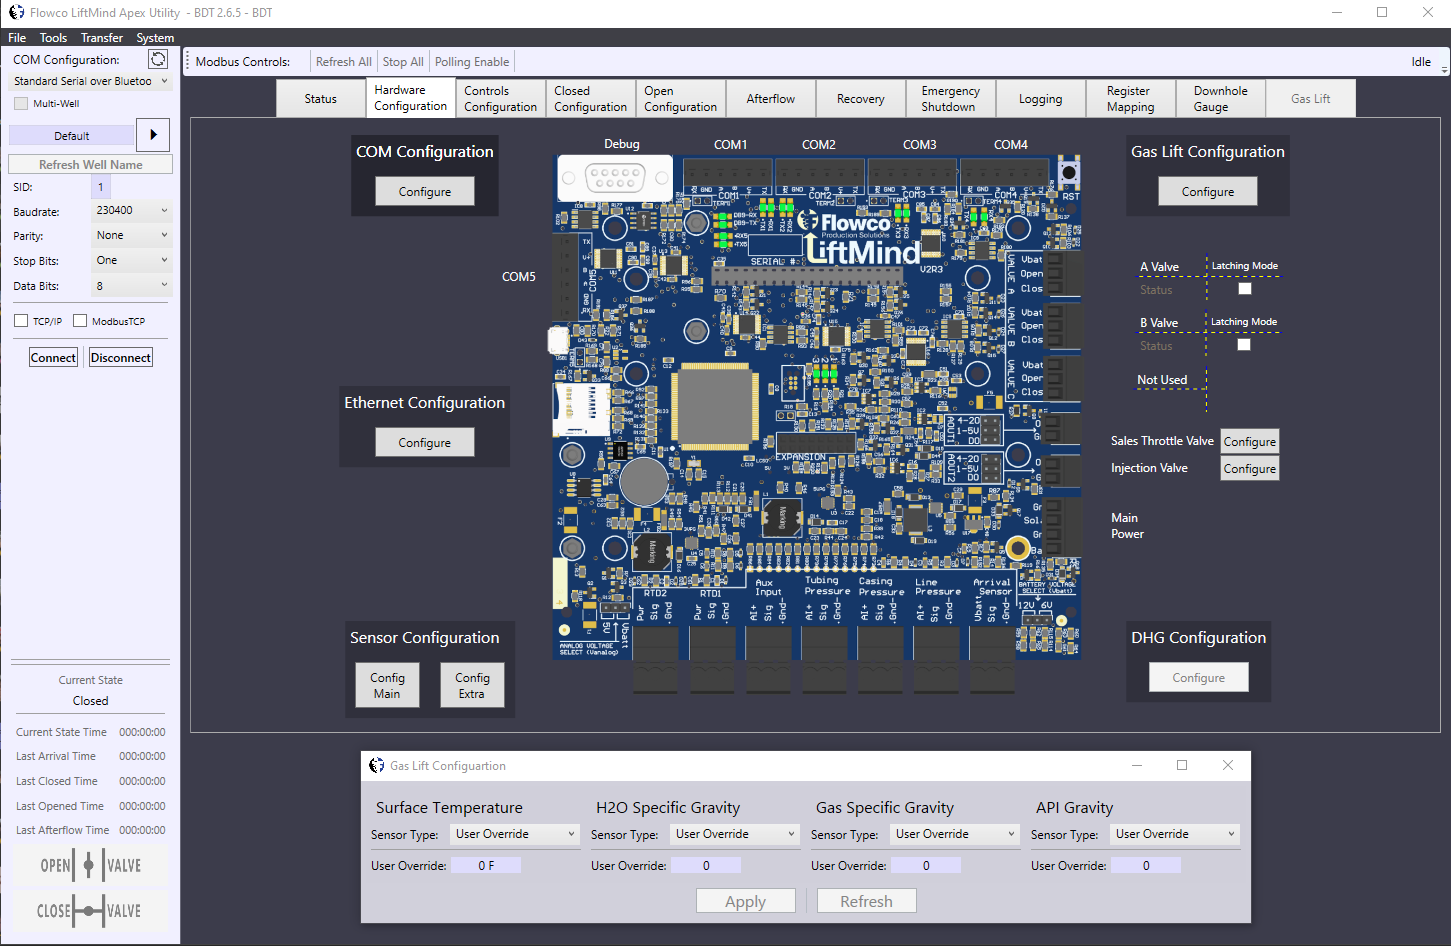Click Configure under Ethernet Configuration

(x=425, y=443)
